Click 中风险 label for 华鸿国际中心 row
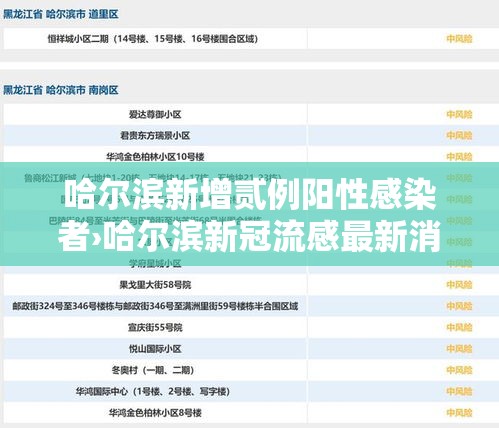 click(459, 391)
